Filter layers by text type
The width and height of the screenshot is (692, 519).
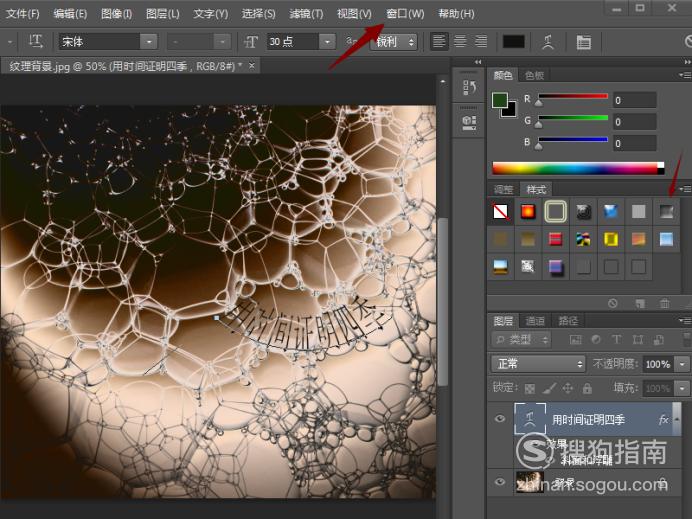tap(617, 339)
